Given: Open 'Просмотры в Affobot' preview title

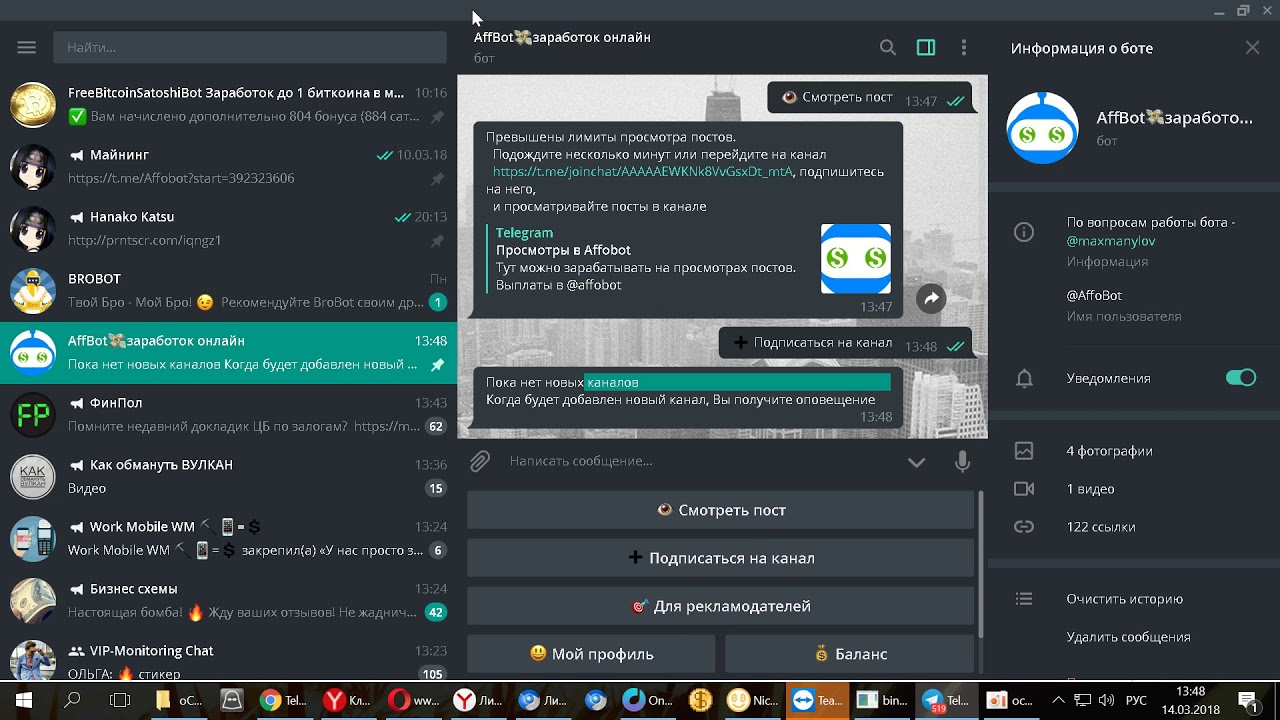Looking at the screenshot, I should tap(563, 250).
